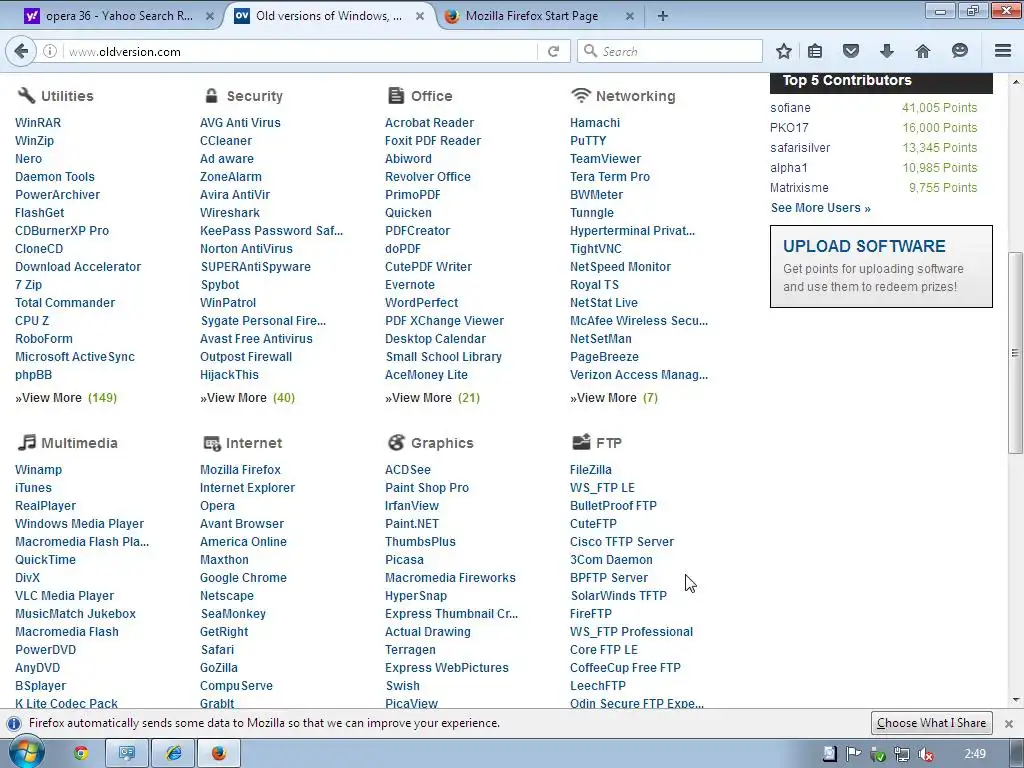Go to the Firefox home page icon
Image resolution: width=1024 pixels, height=768 pixels.
922,51
